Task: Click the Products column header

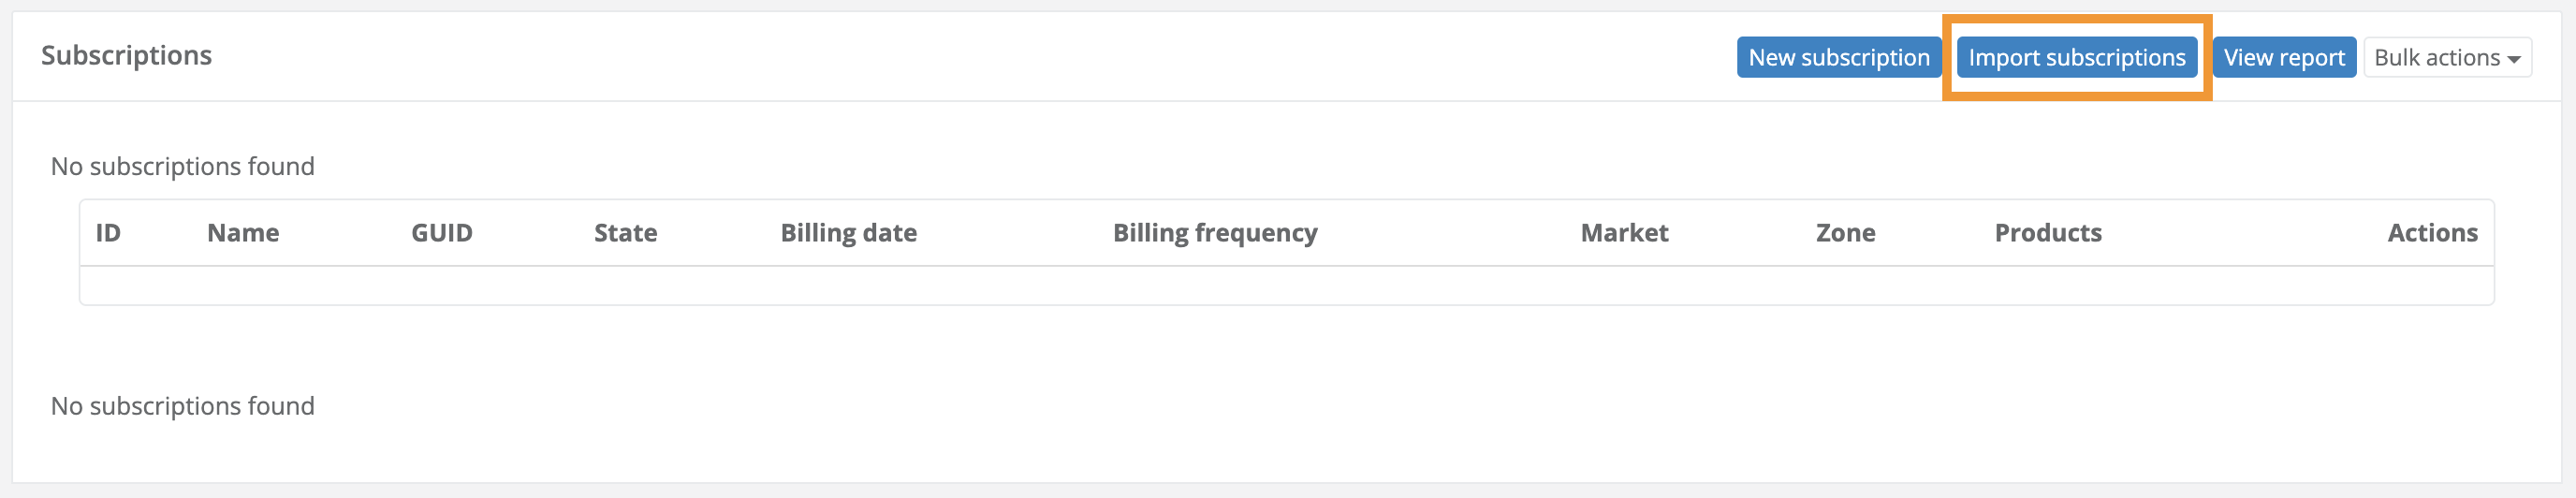Action: click(x=2047, y=233)
